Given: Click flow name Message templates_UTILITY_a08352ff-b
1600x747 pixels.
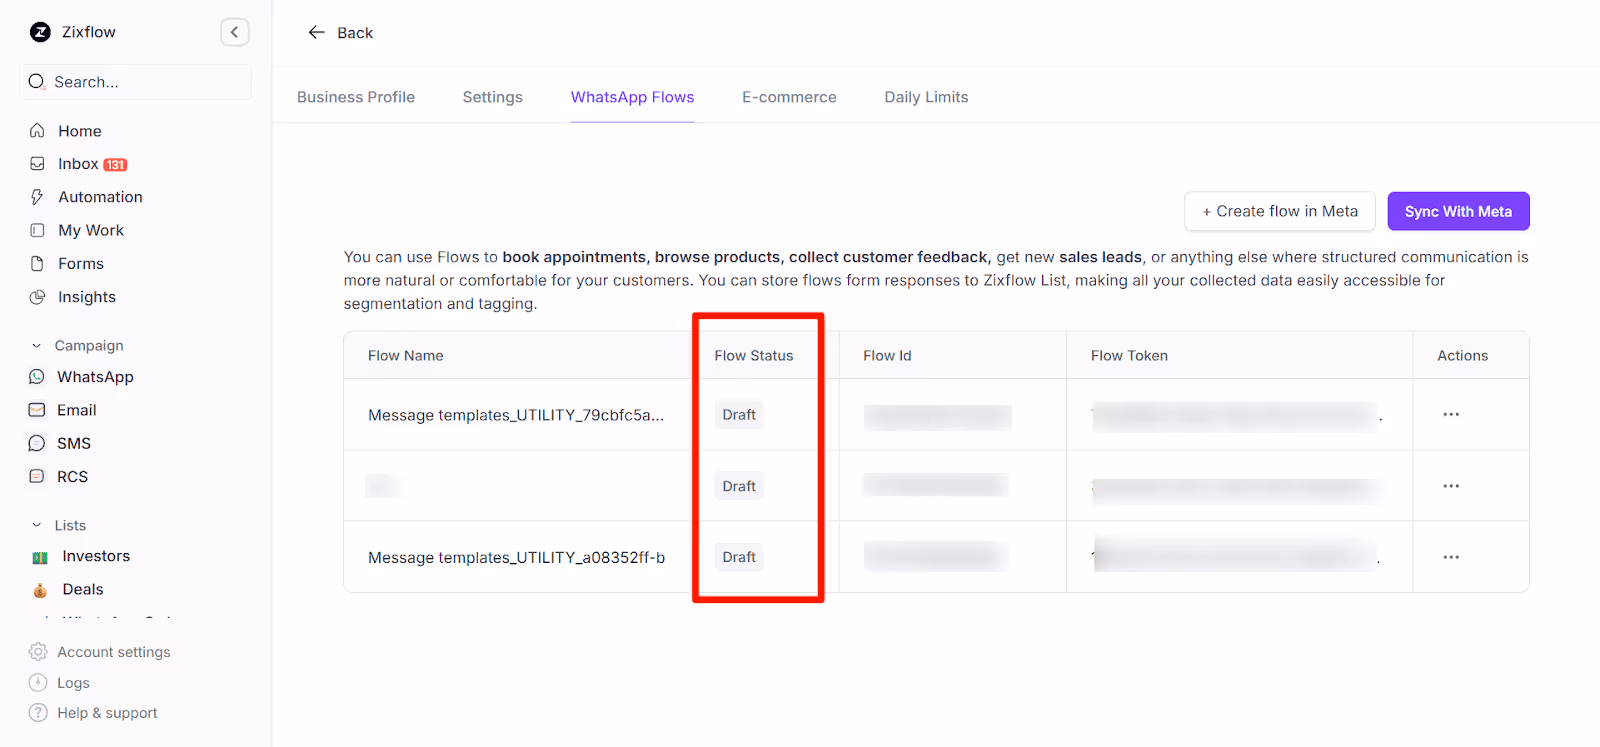Looking at the screenshot, I should (516, 557).
